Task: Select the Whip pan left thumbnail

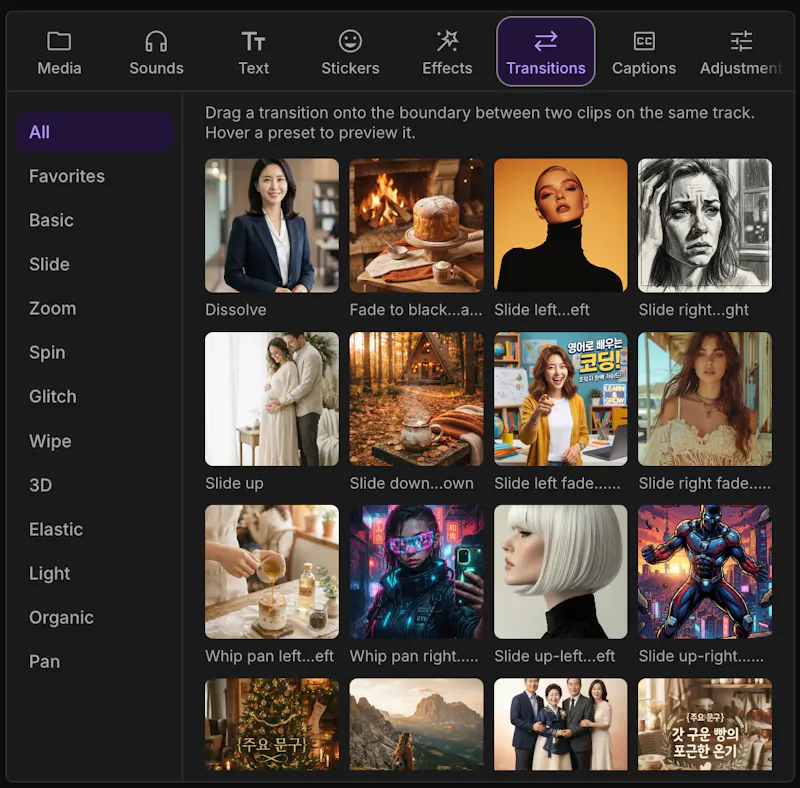Action: 272,572
